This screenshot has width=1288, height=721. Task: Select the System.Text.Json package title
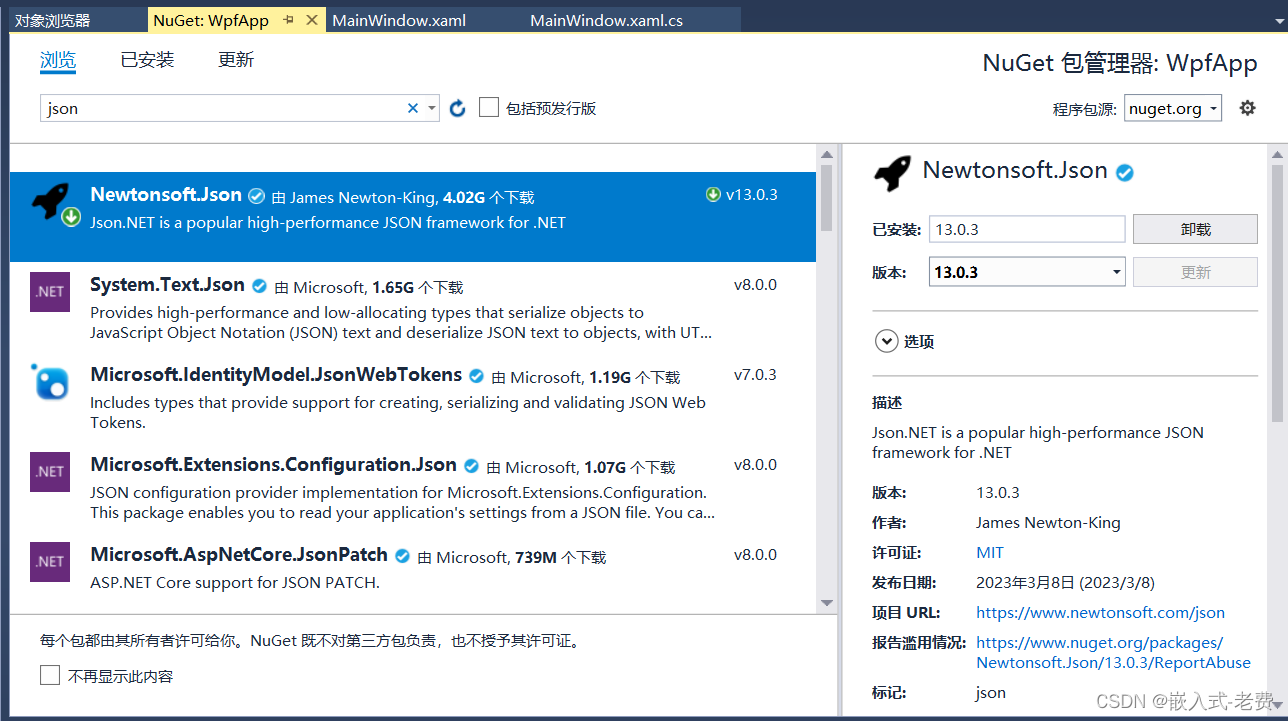click(x=167, y=285)
